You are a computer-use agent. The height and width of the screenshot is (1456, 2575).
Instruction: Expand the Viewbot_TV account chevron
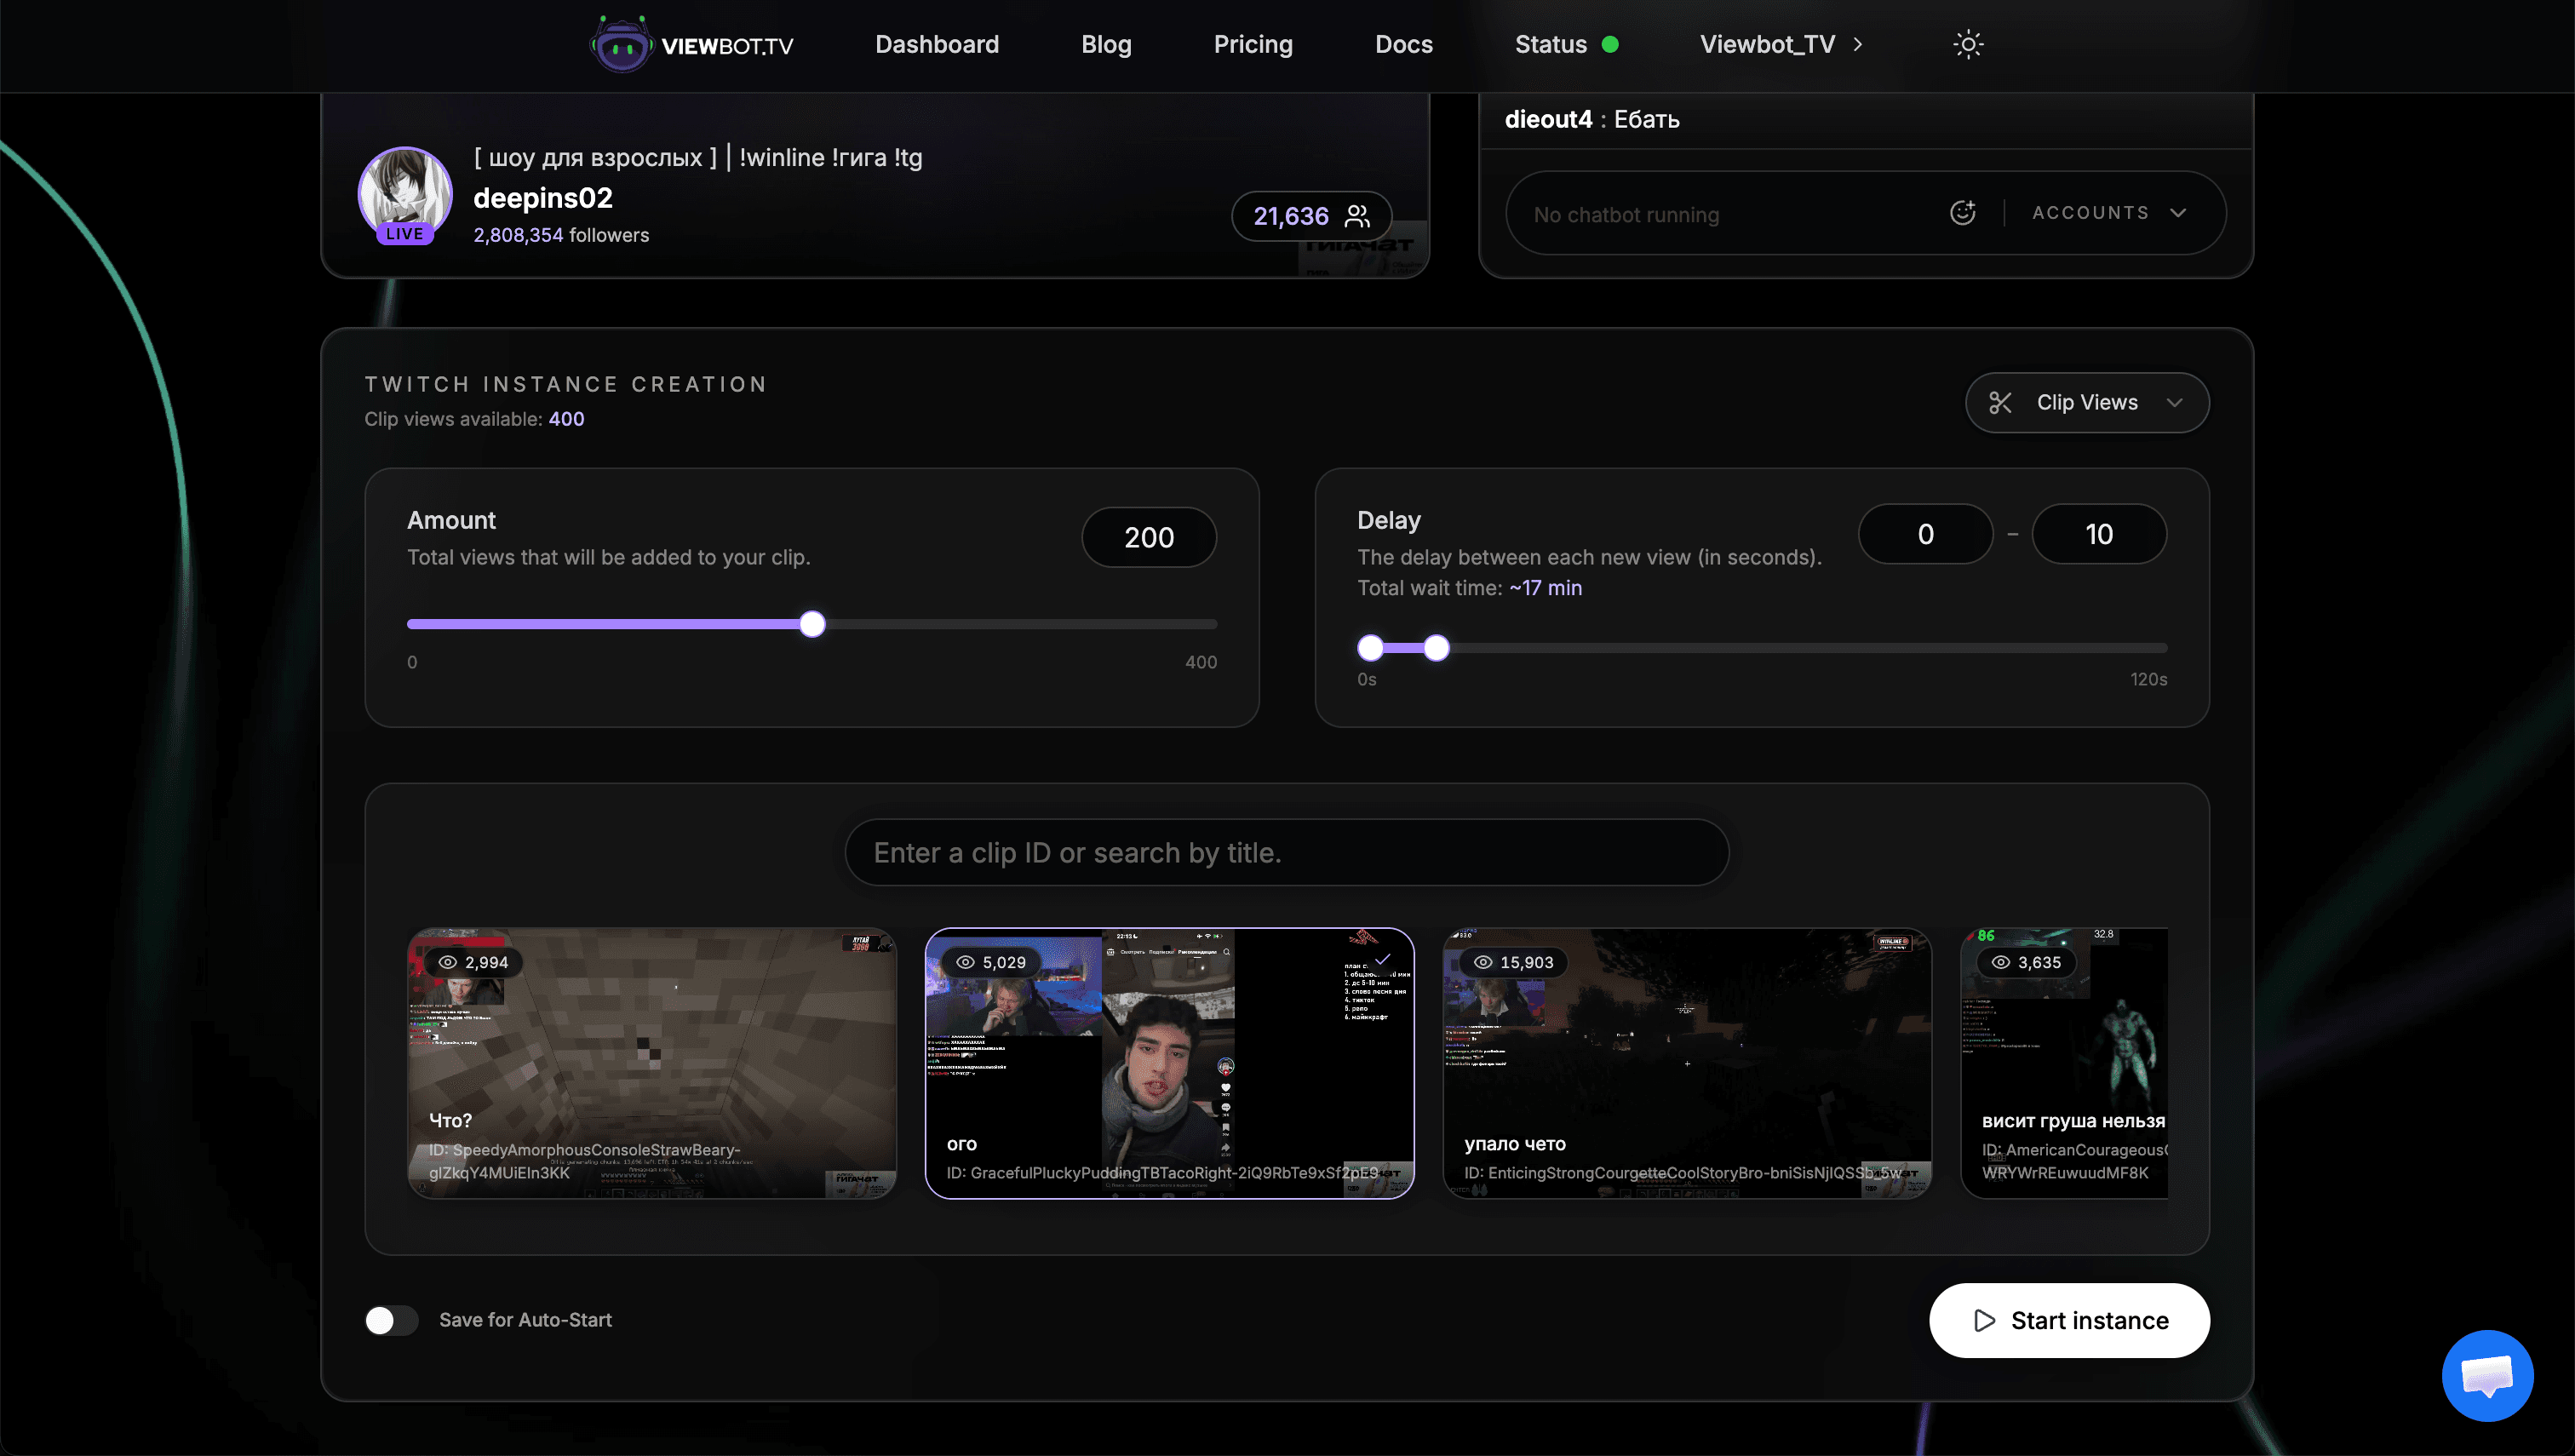tap(1858, 44)
